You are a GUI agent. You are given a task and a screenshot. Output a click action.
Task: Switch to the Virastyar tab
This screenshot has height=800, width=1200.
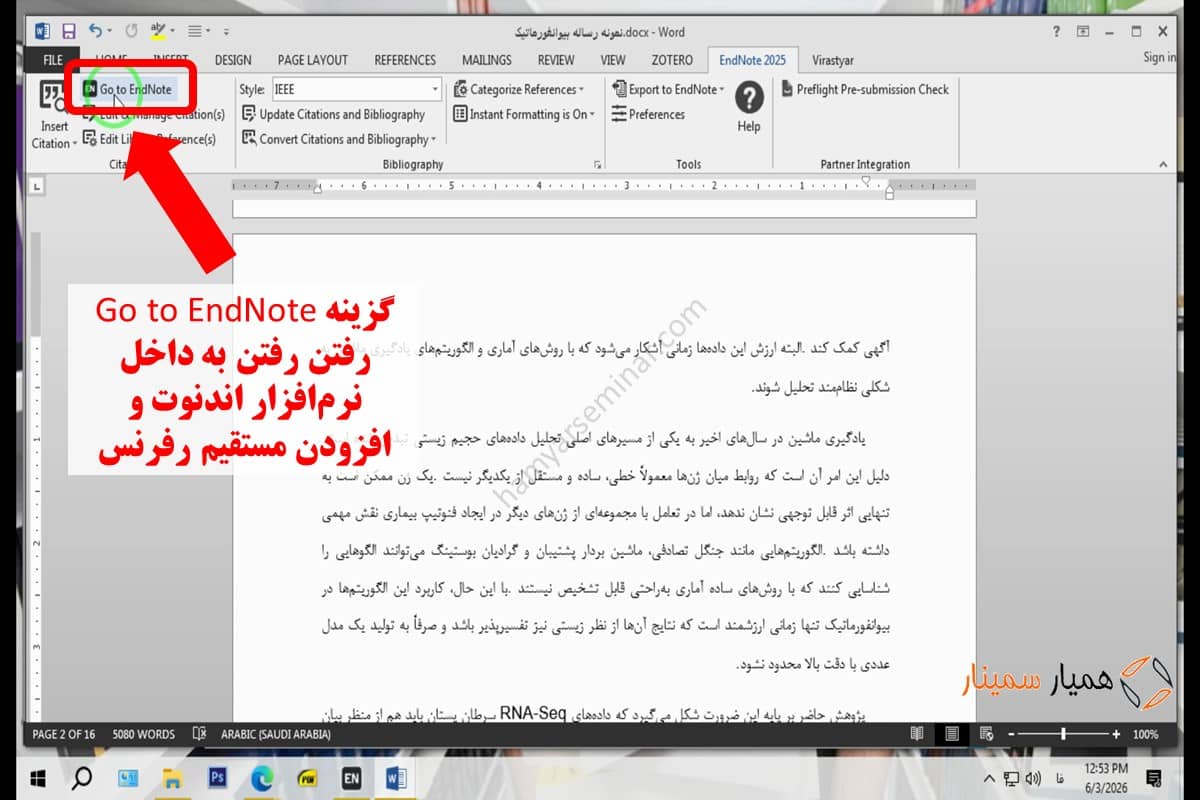(833, 60)
